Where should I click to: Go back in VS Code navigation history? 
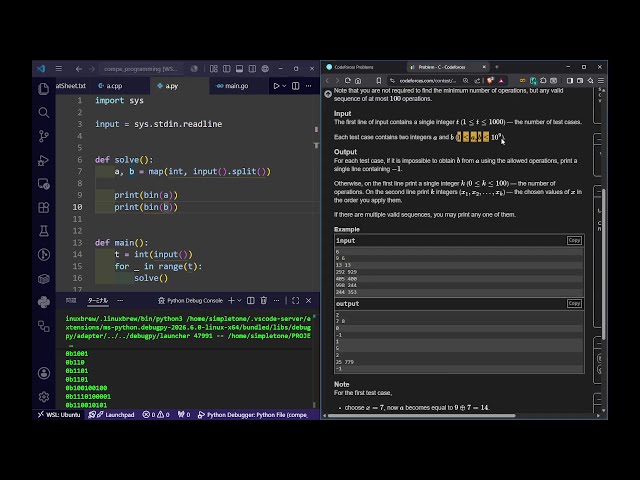coord(79,69)
